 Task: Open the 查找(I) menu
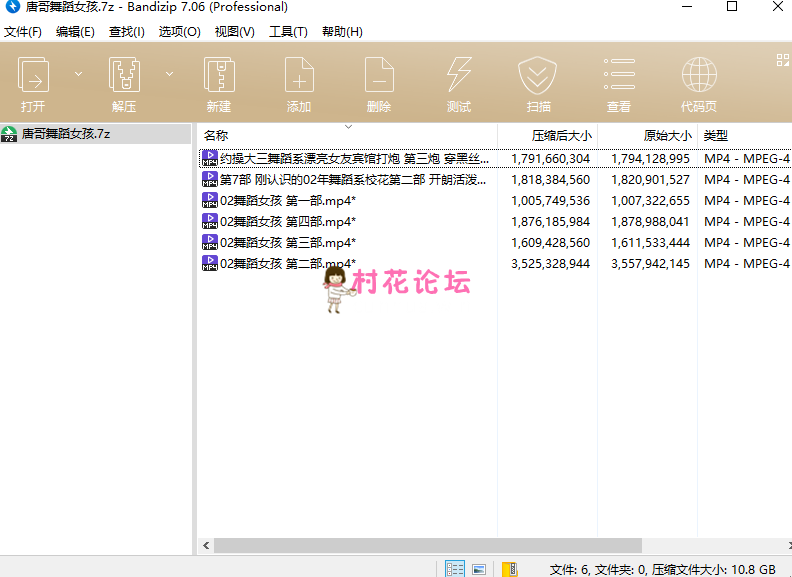[127, 32]
